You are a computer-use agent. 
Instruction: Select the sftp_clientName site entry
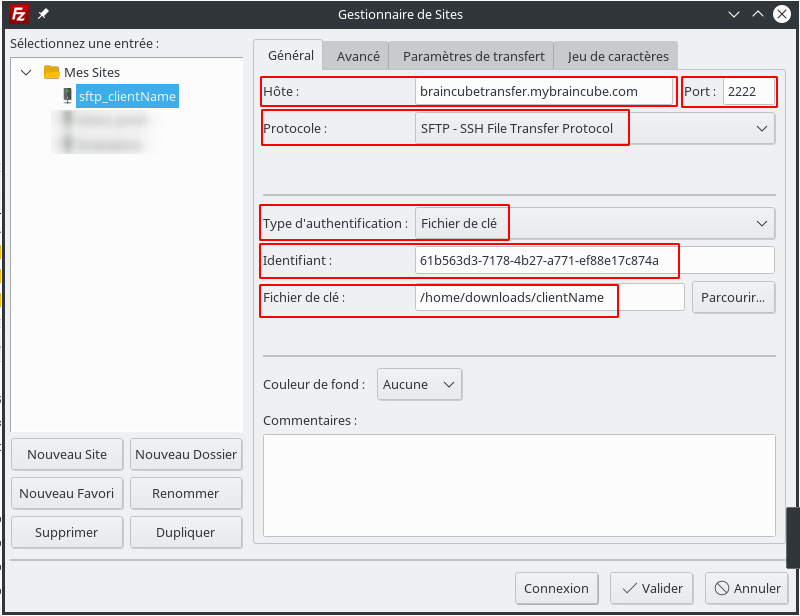click(127, 96)
